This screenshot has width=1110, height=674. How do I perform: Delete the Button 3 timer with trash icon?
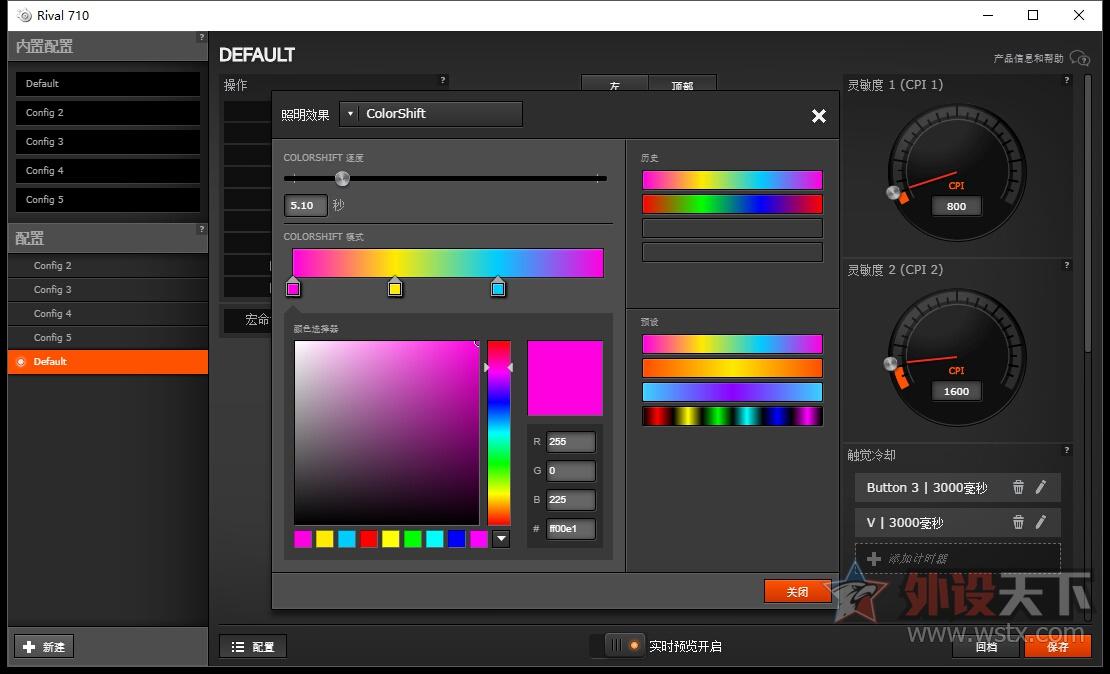[x=1018, y=487]
